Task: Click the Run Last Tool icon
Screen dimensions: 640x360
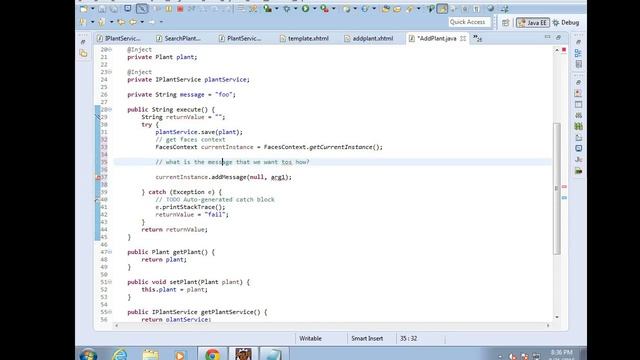Action: [324, 9]
